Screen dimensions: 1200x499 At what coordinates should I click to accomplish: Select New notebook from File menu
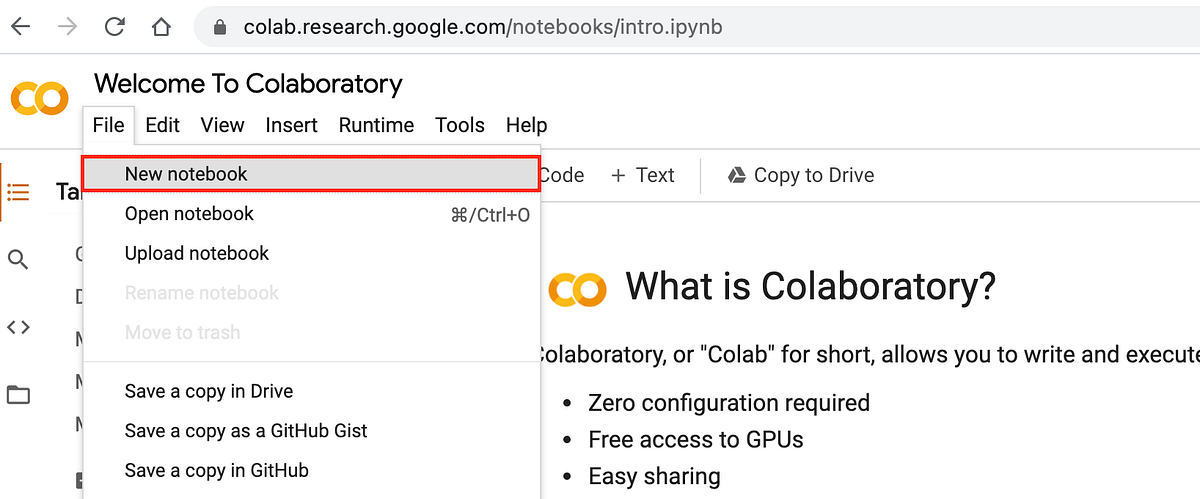pos(186,174)
